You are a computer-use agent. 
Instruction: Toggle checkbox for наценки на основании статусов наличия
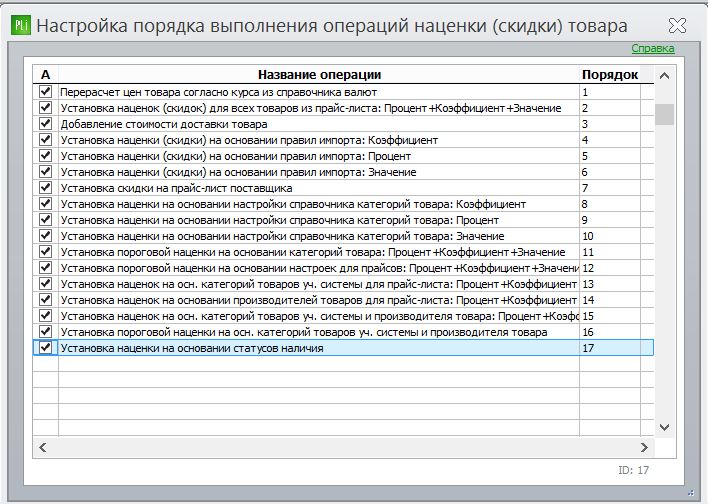(45, 348)
